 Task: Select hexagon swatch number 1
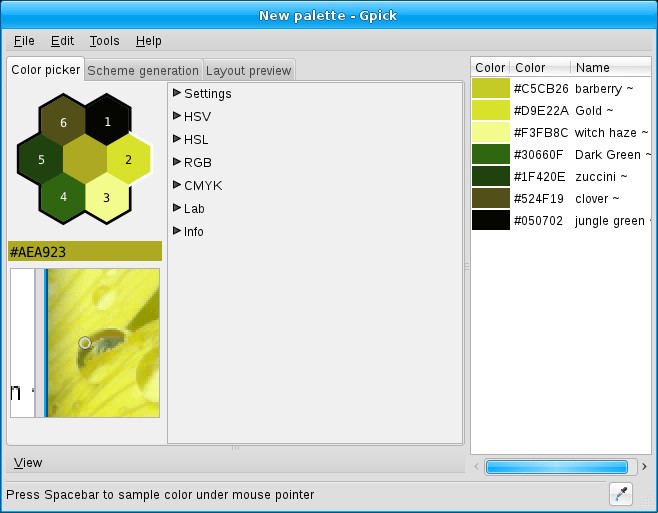[107, 122]
